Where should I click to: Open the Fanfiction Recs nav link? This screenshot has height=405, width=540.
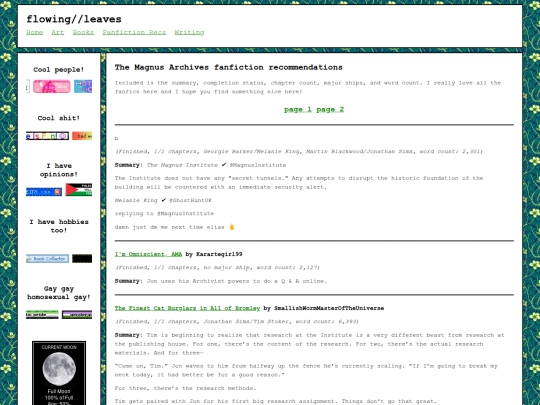pyautogui.click(x=134, y=32)
